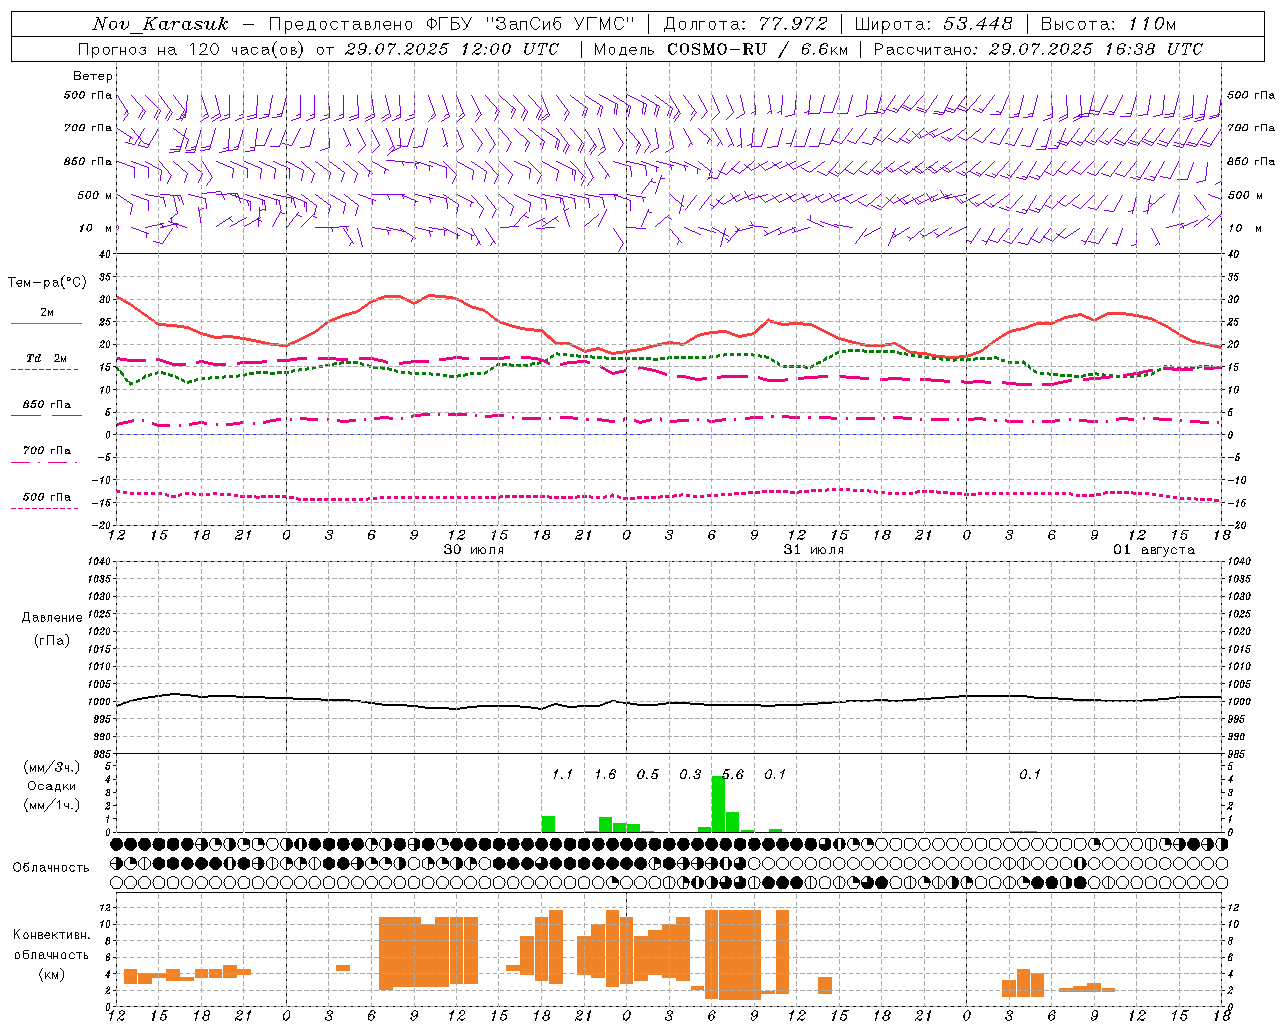Click the "30 июля" date label
The image size is (1280, 1024).
click(474, 550)
